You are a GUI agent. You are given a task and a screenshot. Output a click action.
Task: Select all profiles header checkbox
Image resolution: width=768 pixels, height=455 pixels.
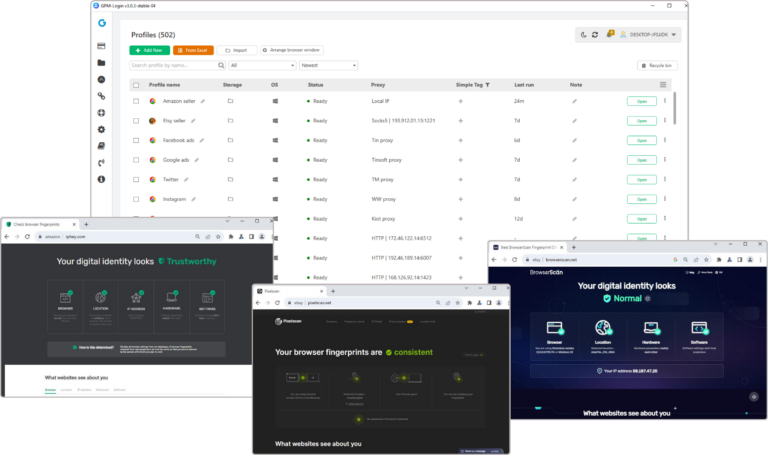pos(136,85)
